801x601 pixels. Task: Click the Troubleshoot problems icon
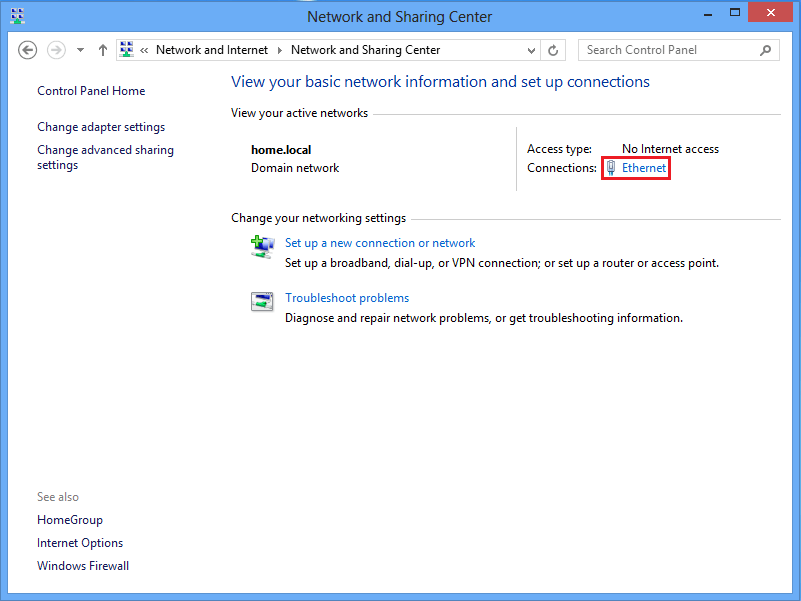click(x=262, y=302)
